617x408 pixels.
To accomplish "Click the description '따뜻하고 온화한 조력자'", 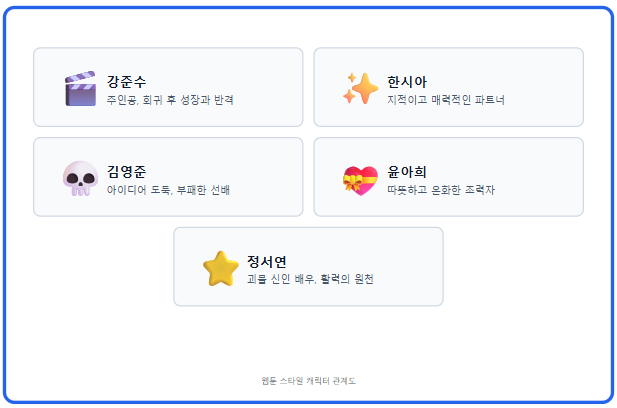I will [441, 190].
